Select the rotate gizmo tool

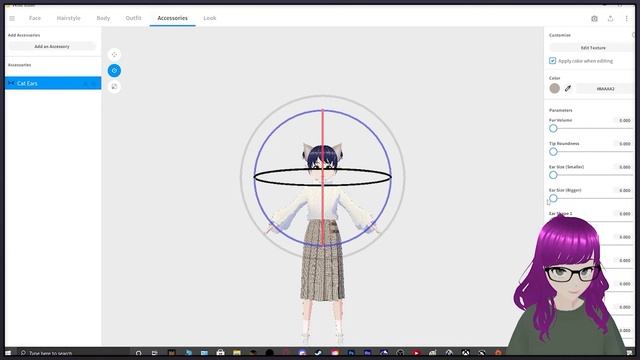(x=114, y=71)
